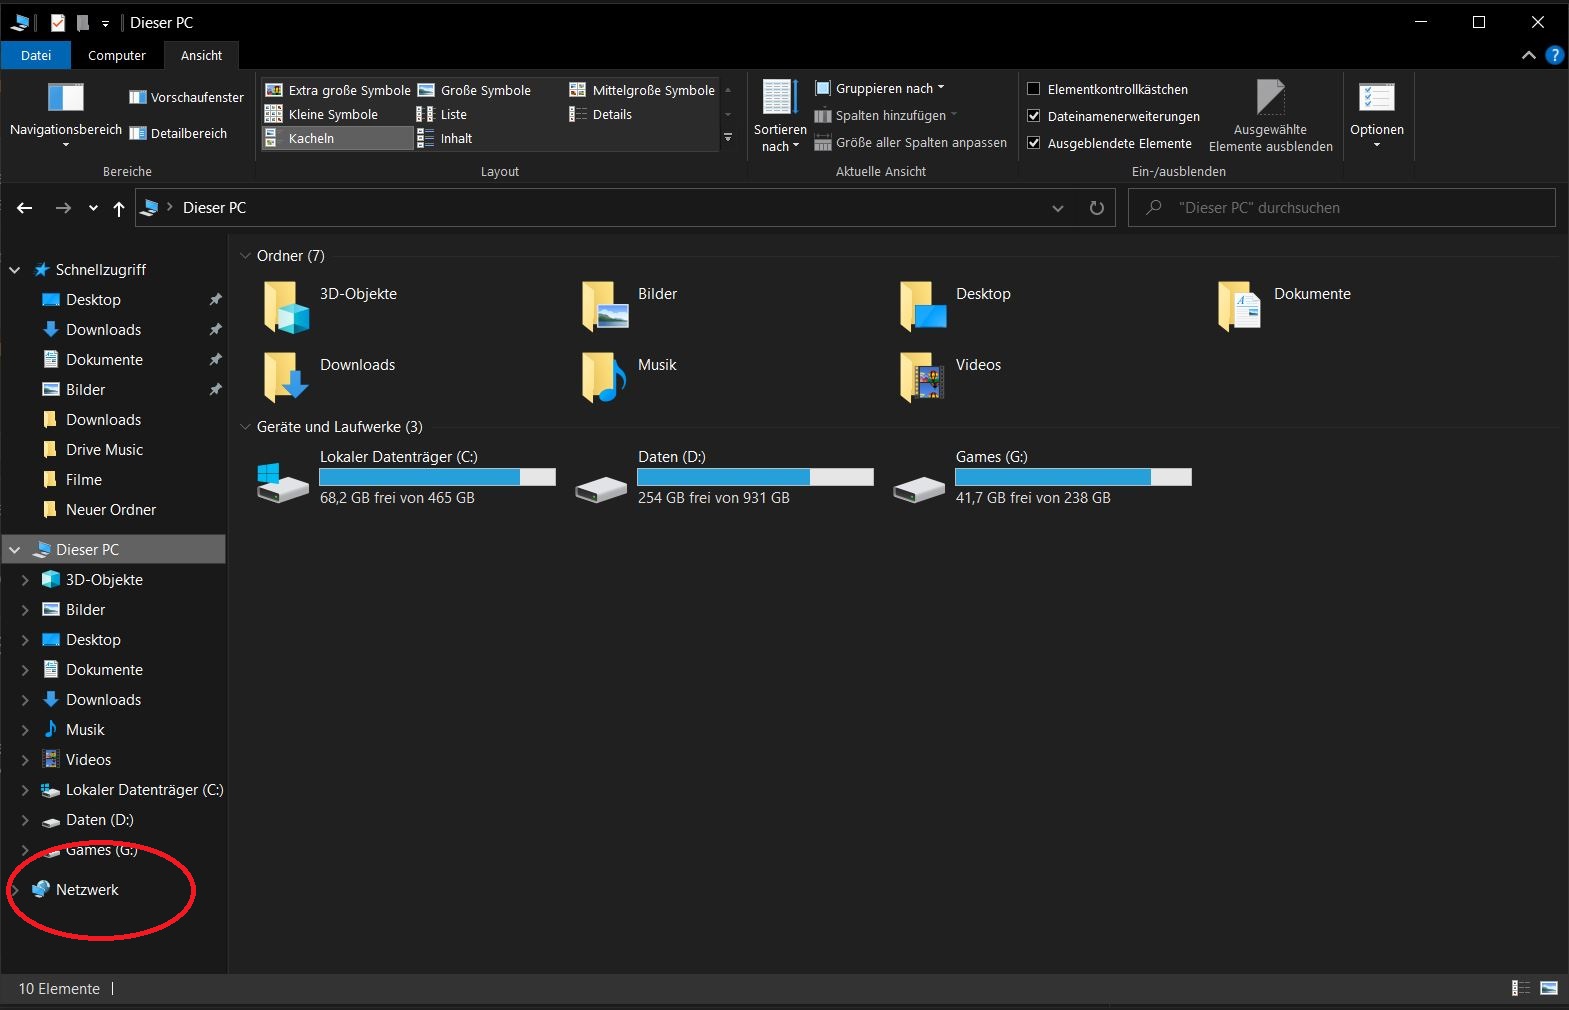Collapse the Dieser PC tree node
Viewport: 1569px width, 1010px height.
tap(15, 550)
